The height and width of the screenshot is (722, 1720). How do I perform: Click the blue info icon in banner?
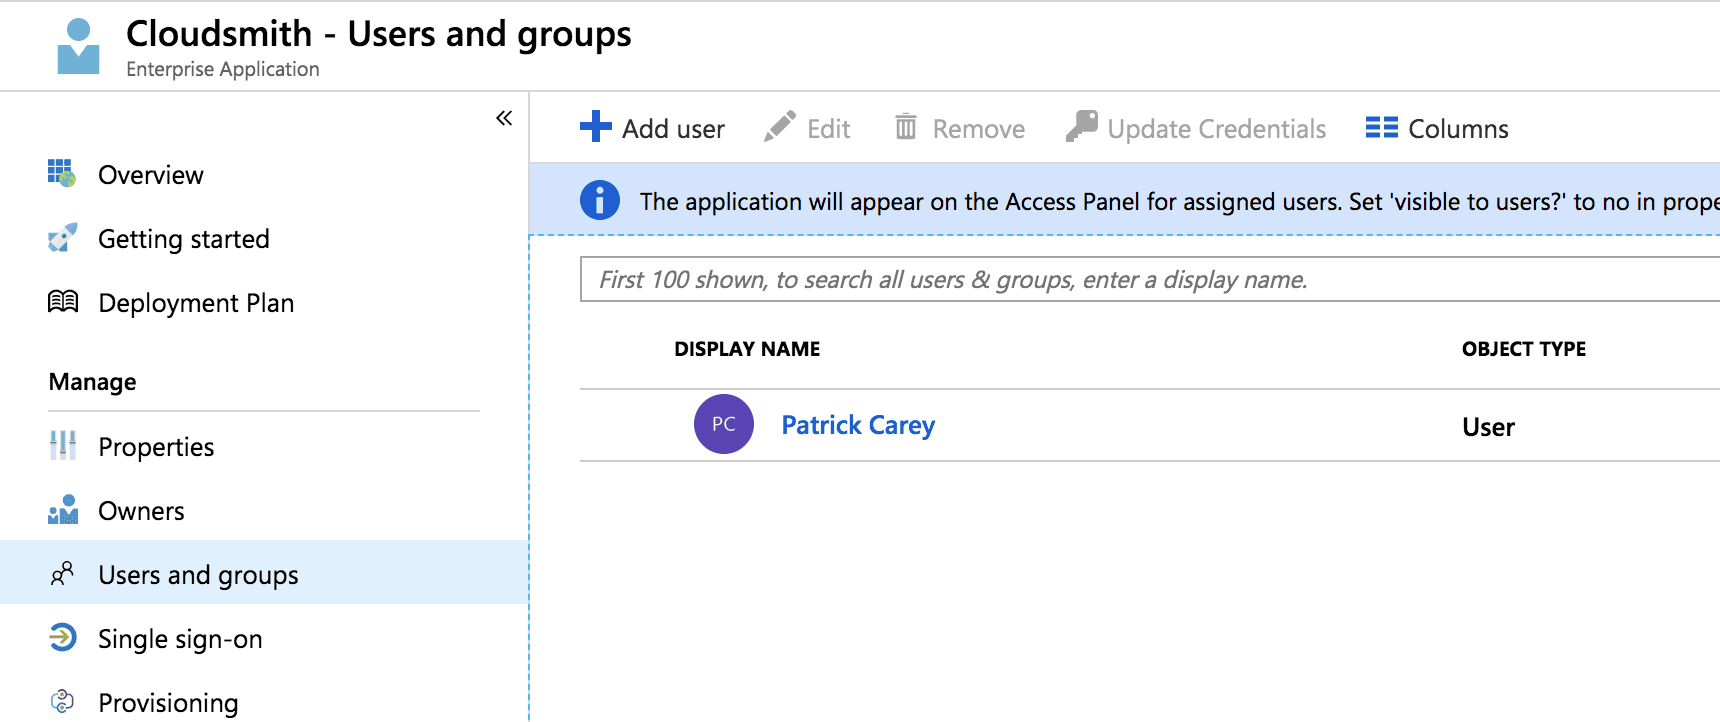coord(600,201)
